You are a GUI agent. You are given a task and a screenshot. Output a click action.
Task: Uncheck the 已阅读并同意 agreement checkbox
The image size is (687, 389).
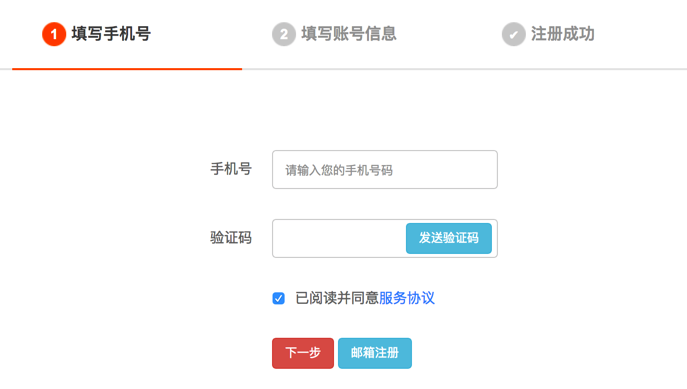(278, 298)
